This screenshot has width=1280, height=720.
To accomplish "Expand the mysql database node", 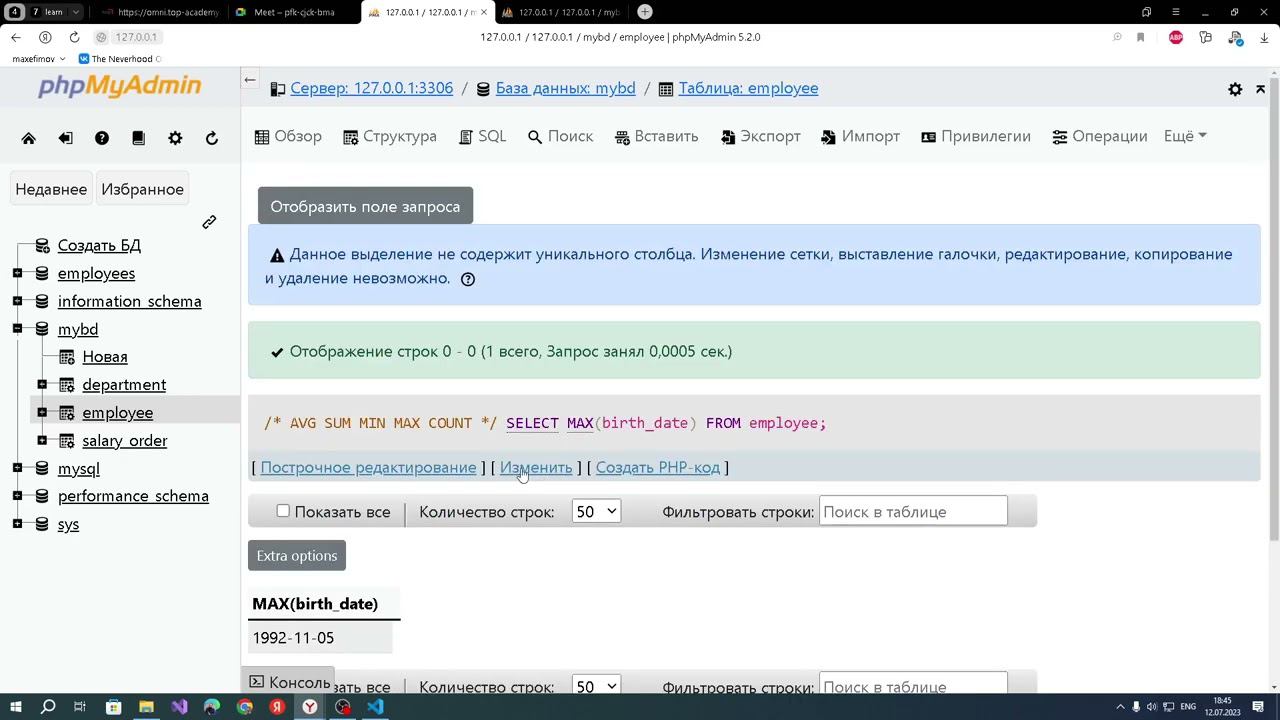I will point(17,468).
